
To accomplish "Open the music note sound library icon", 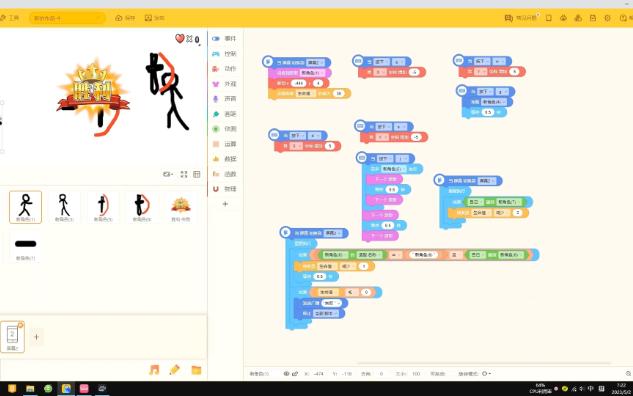I will pyautogui.click(x=154, y=369).
